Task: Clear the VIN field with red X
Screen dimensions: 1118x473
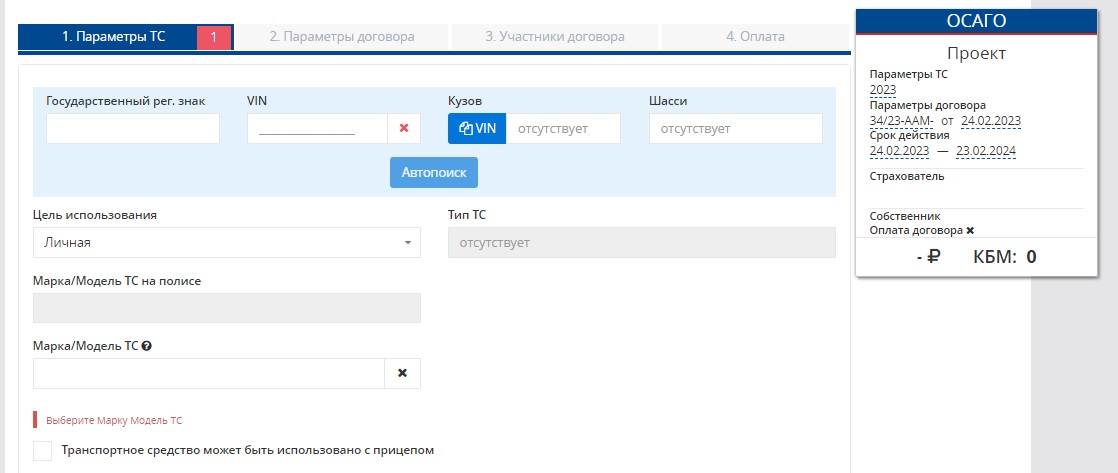Action: 404,128
